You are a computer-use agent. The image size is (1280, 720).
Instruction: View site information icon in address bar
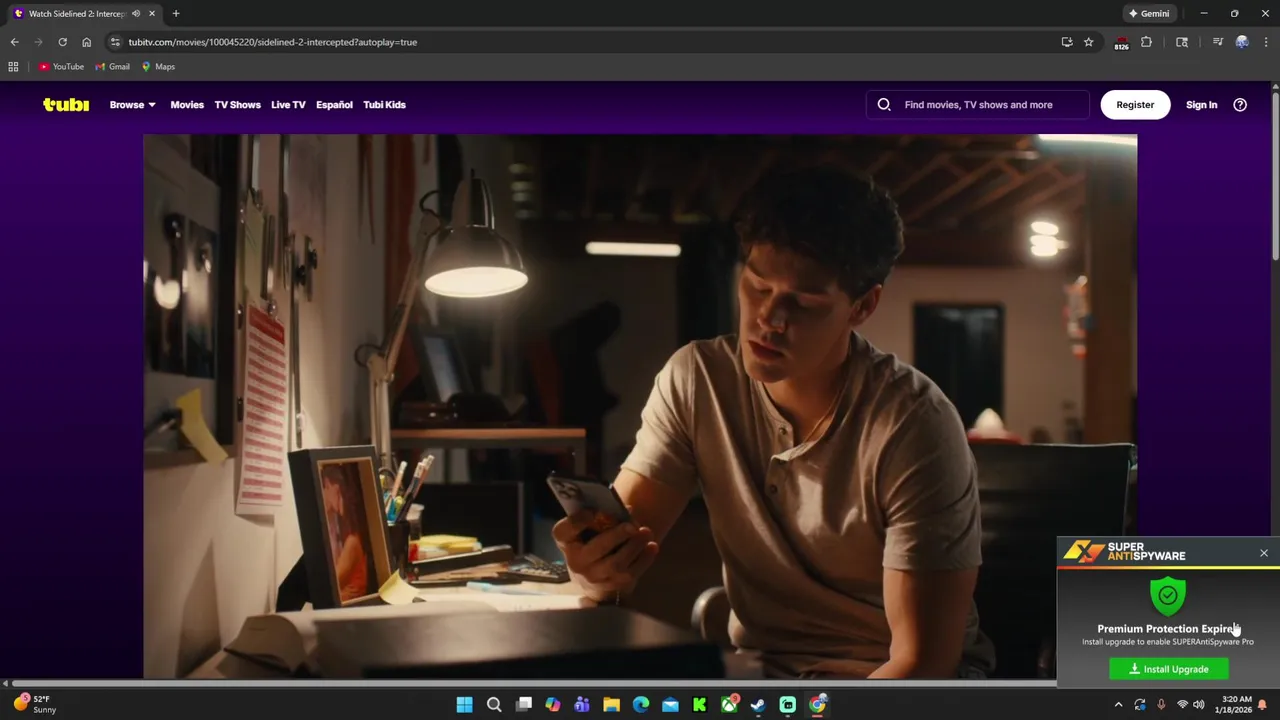(115, 42)
